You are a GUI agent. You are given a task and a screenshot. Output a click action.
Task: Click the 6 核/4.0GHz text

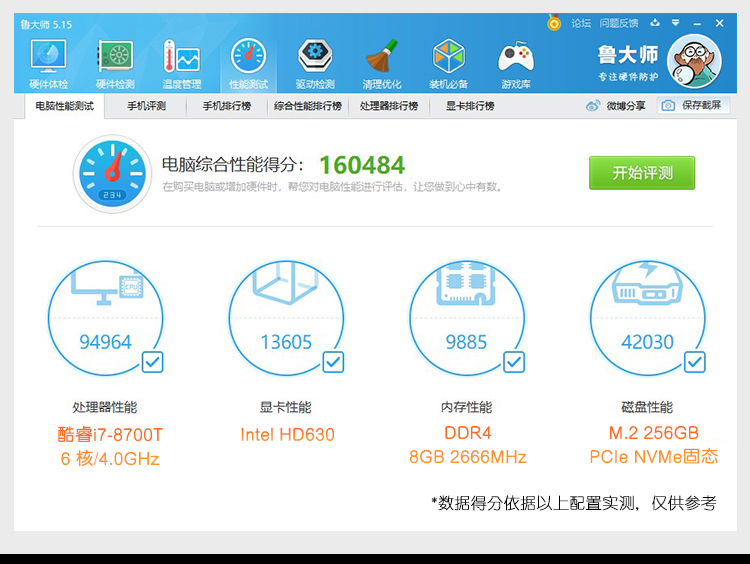pos(110,459)
